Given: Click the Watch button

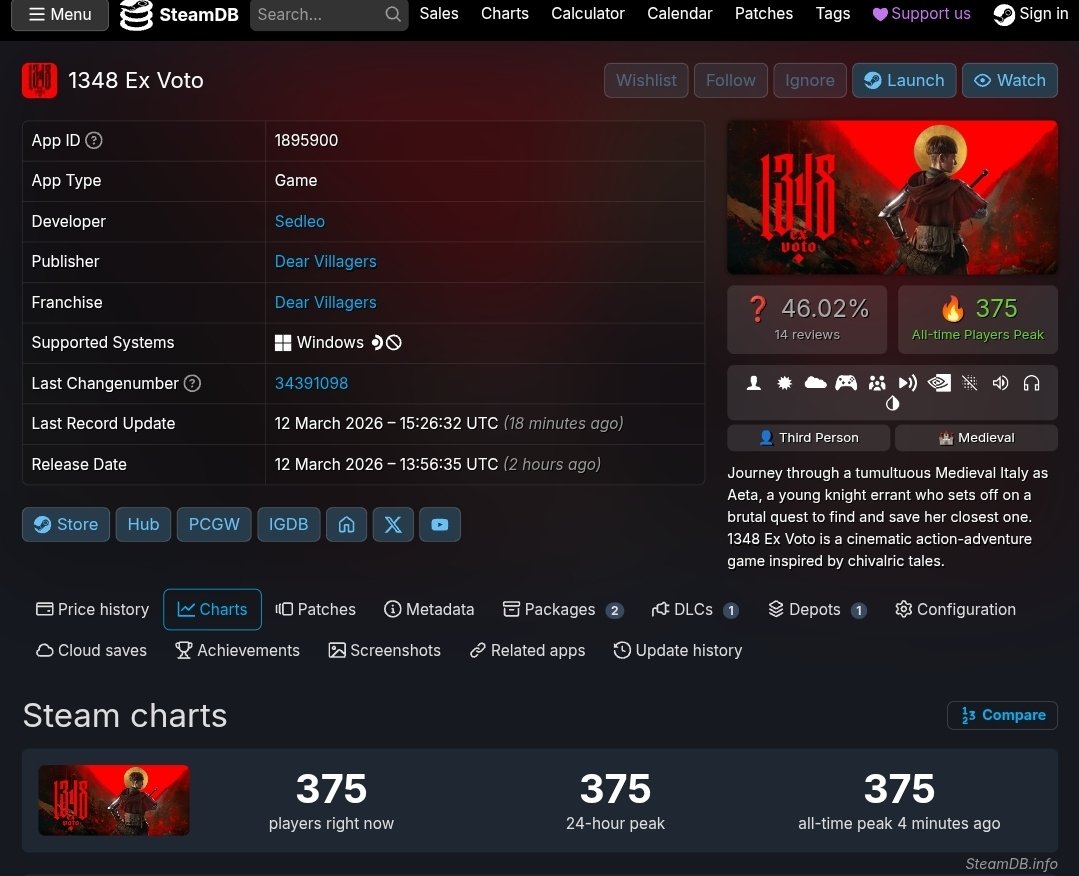Looking at the screenshot, I should 1009,81.
